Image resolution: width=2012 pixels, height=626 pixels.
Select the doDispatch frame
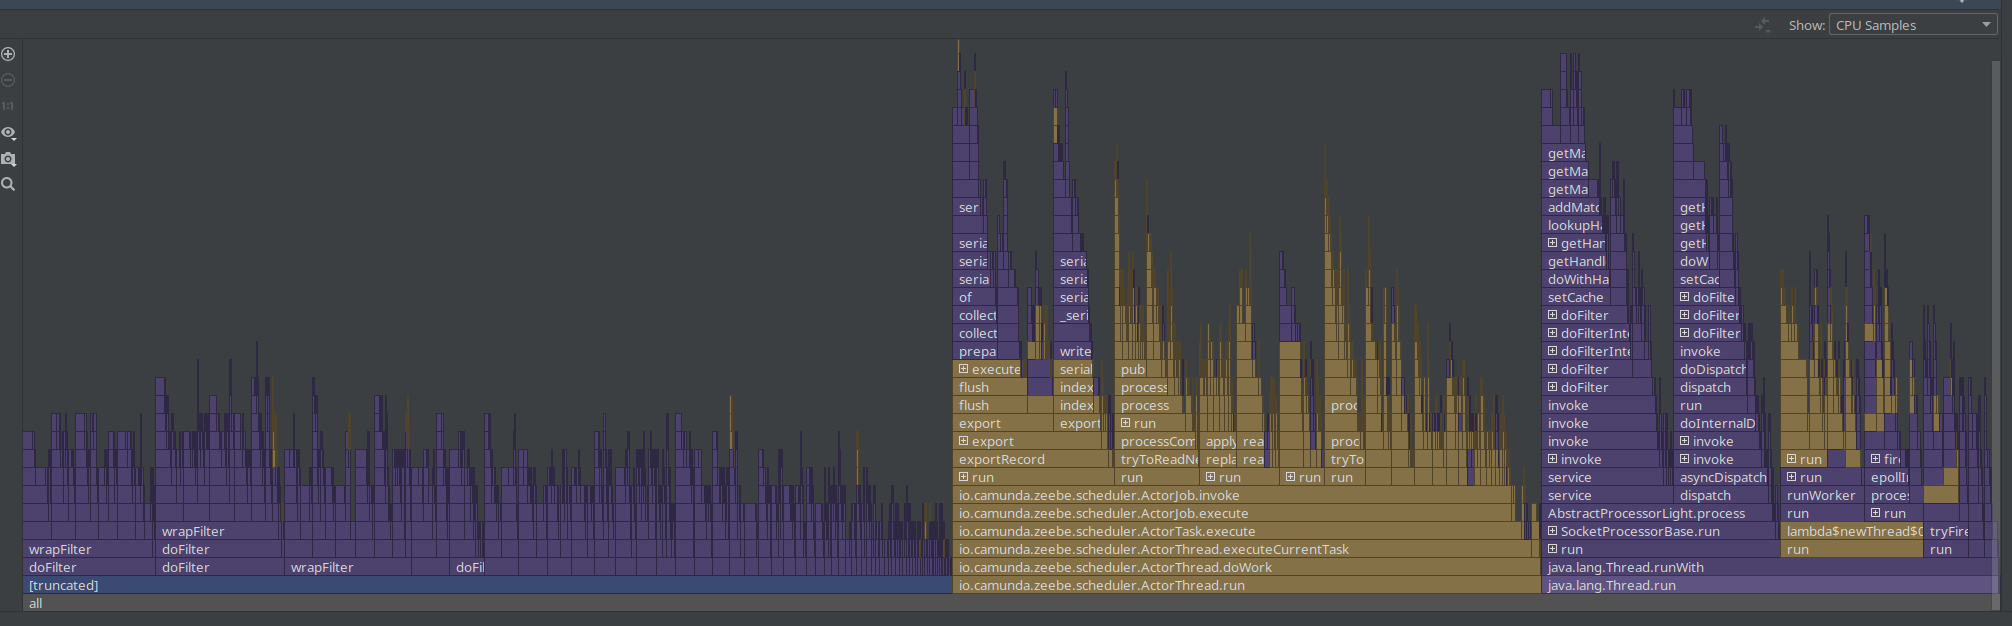coord(1712,369)
